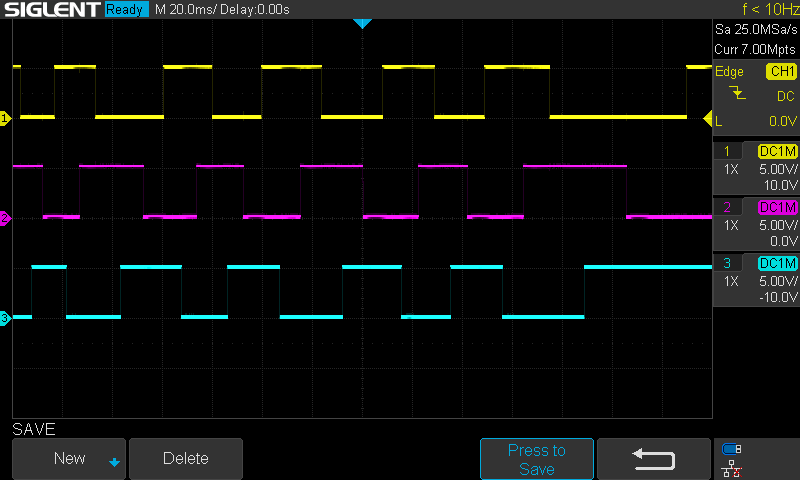Select the channel 1 ground level marker

tap(5, 118)
